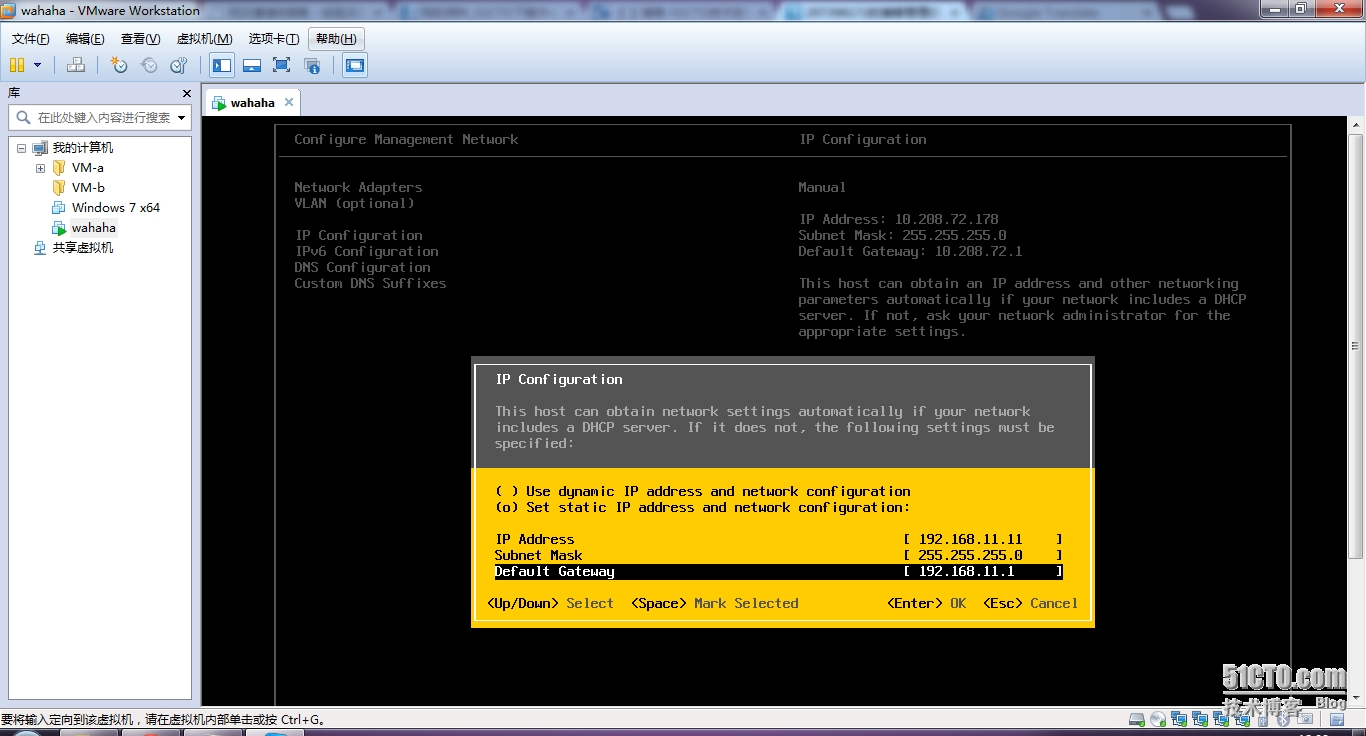Open the 文件(F) menu
The image size is (1366, 736).
click(31, 39)
